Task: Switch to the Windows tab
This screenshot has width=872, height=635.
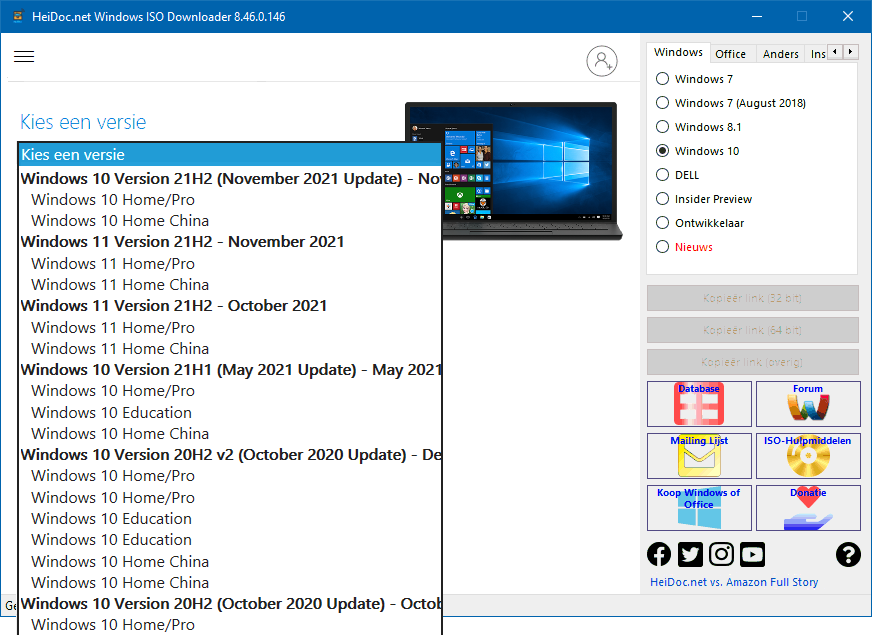Action: (x=678, y=52)
